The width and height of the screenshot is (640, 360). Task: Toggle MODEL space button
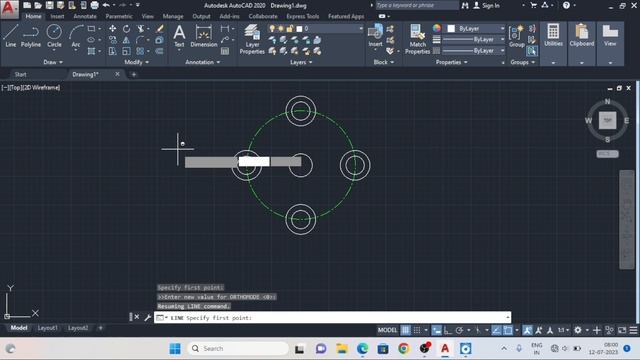(x=387, y=330)
